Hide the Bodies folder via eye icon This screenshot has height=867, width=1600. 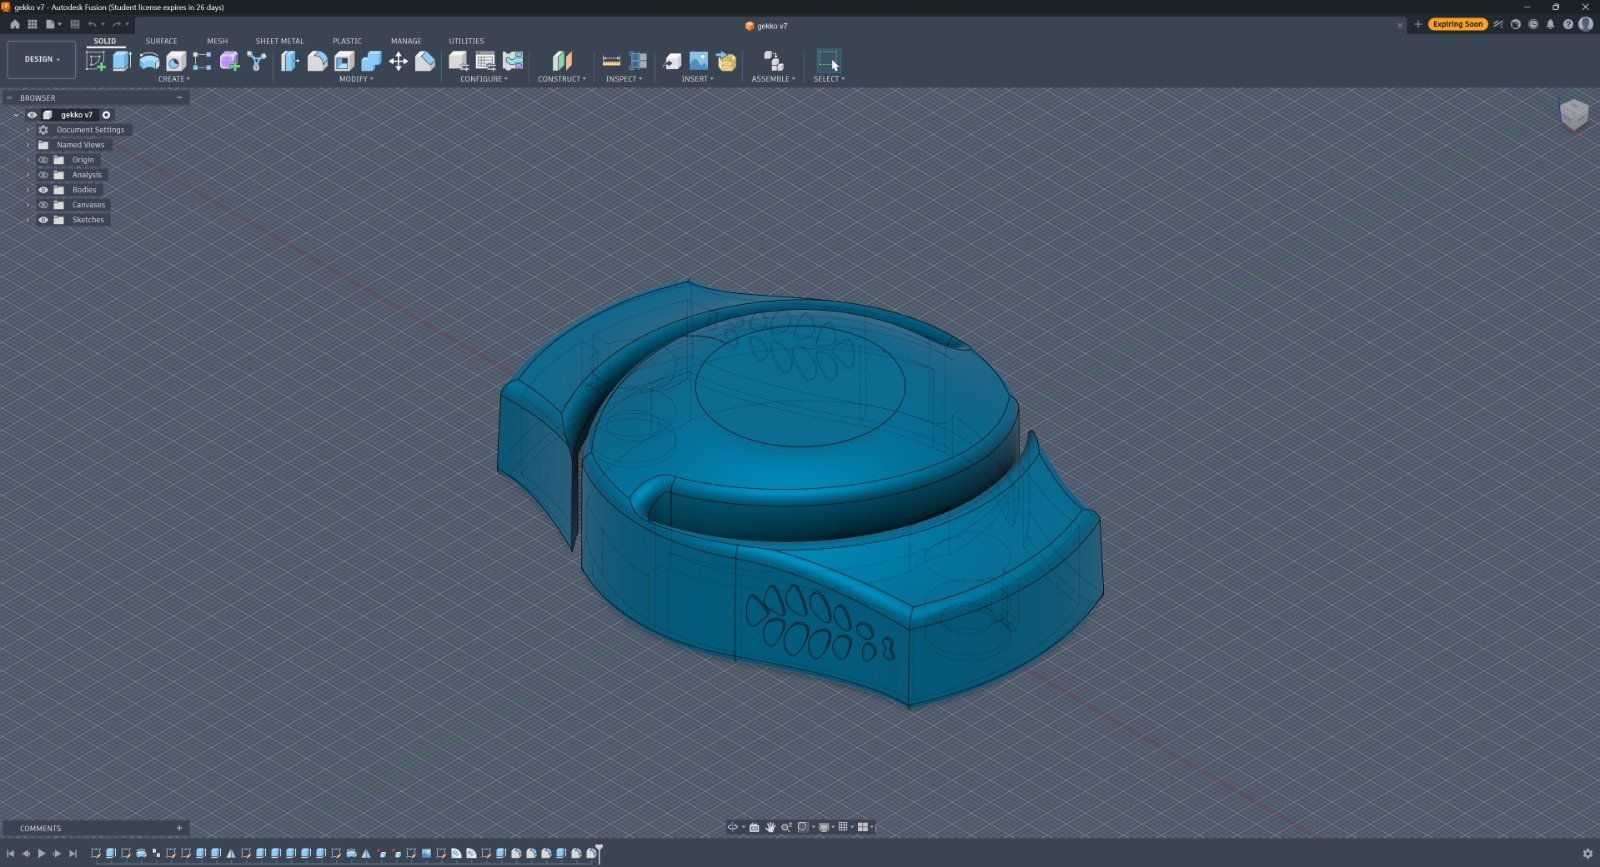pos(43,190)
